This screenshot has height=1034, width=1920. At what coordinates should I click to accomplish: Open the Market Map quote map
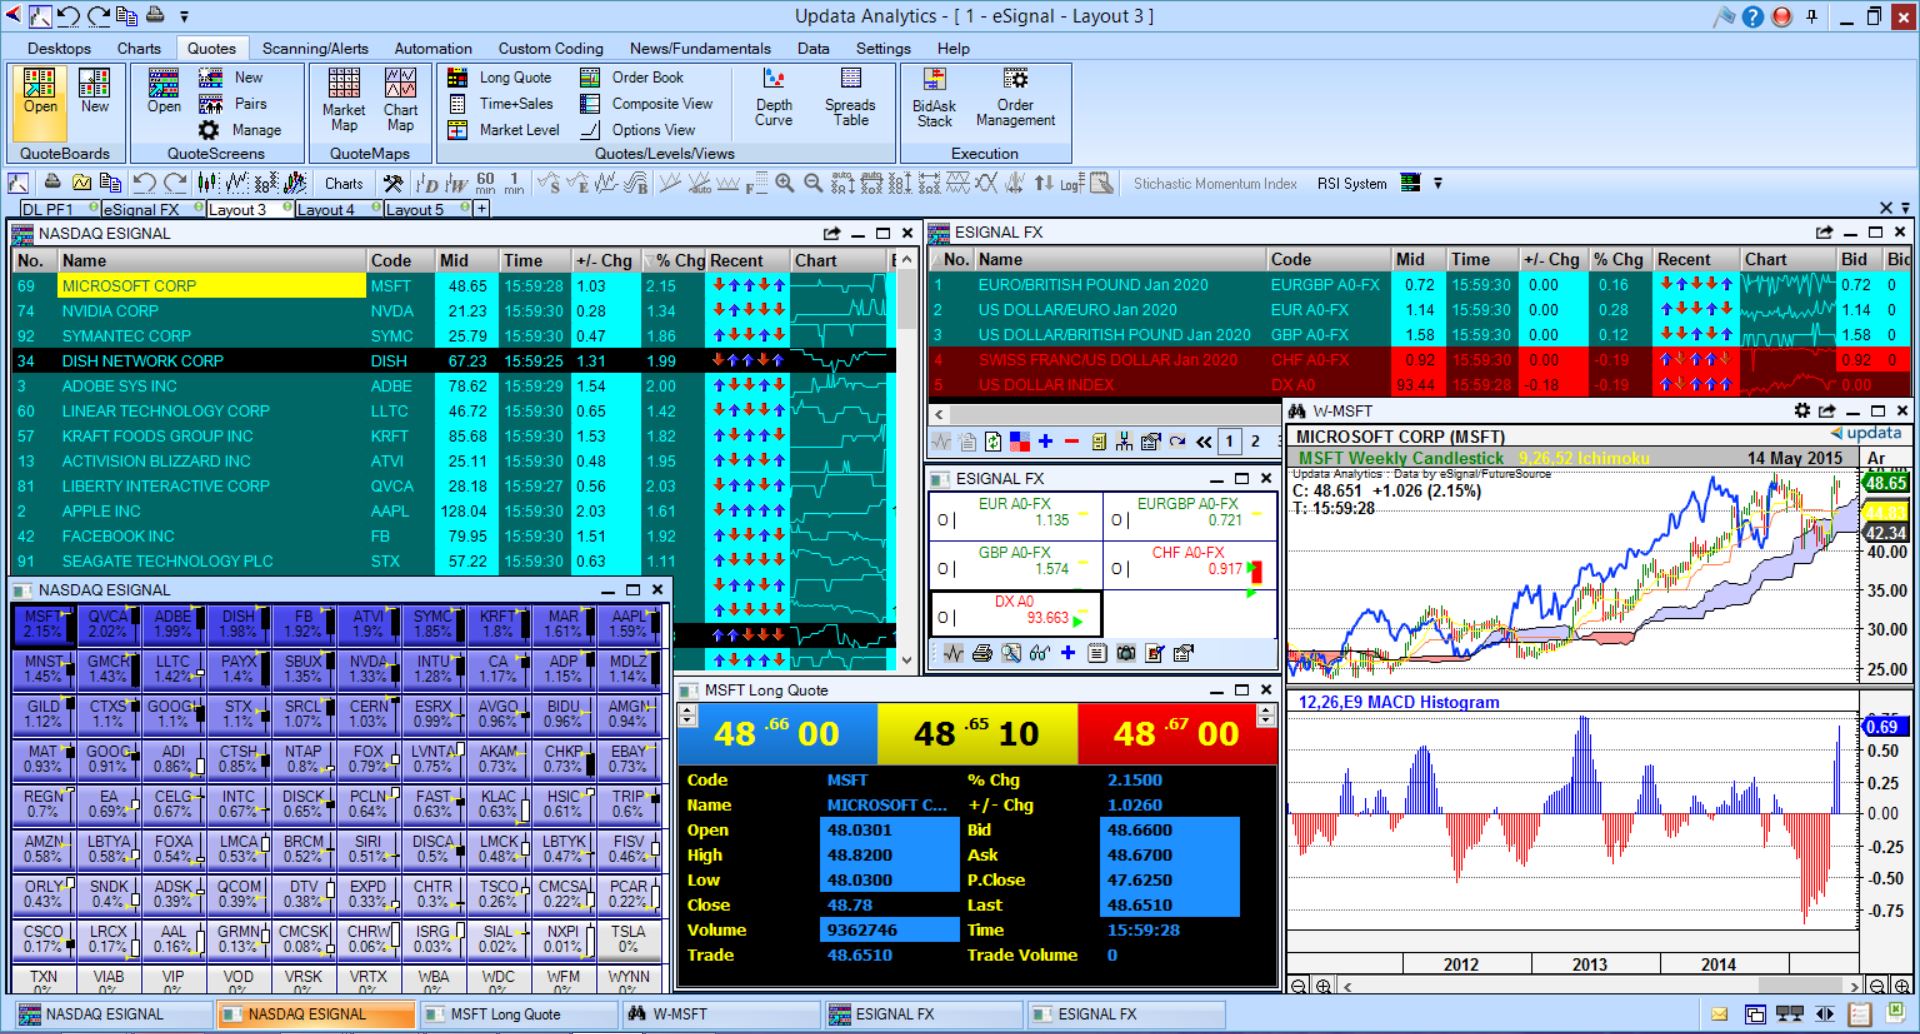tap(343, 100)
